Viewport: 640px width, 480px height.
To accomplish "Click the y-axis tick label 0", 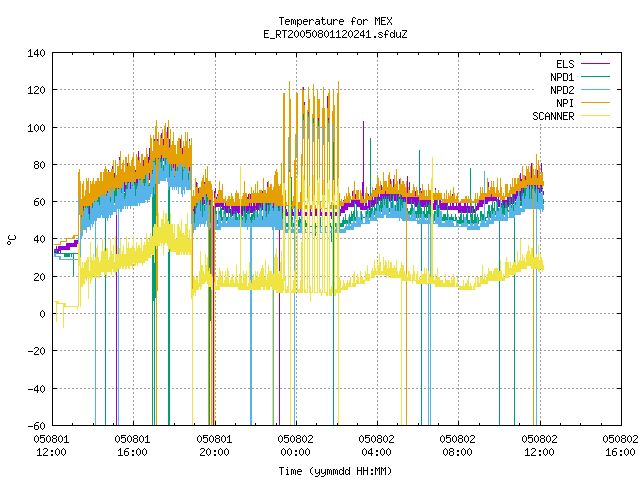I will [42, 314].
